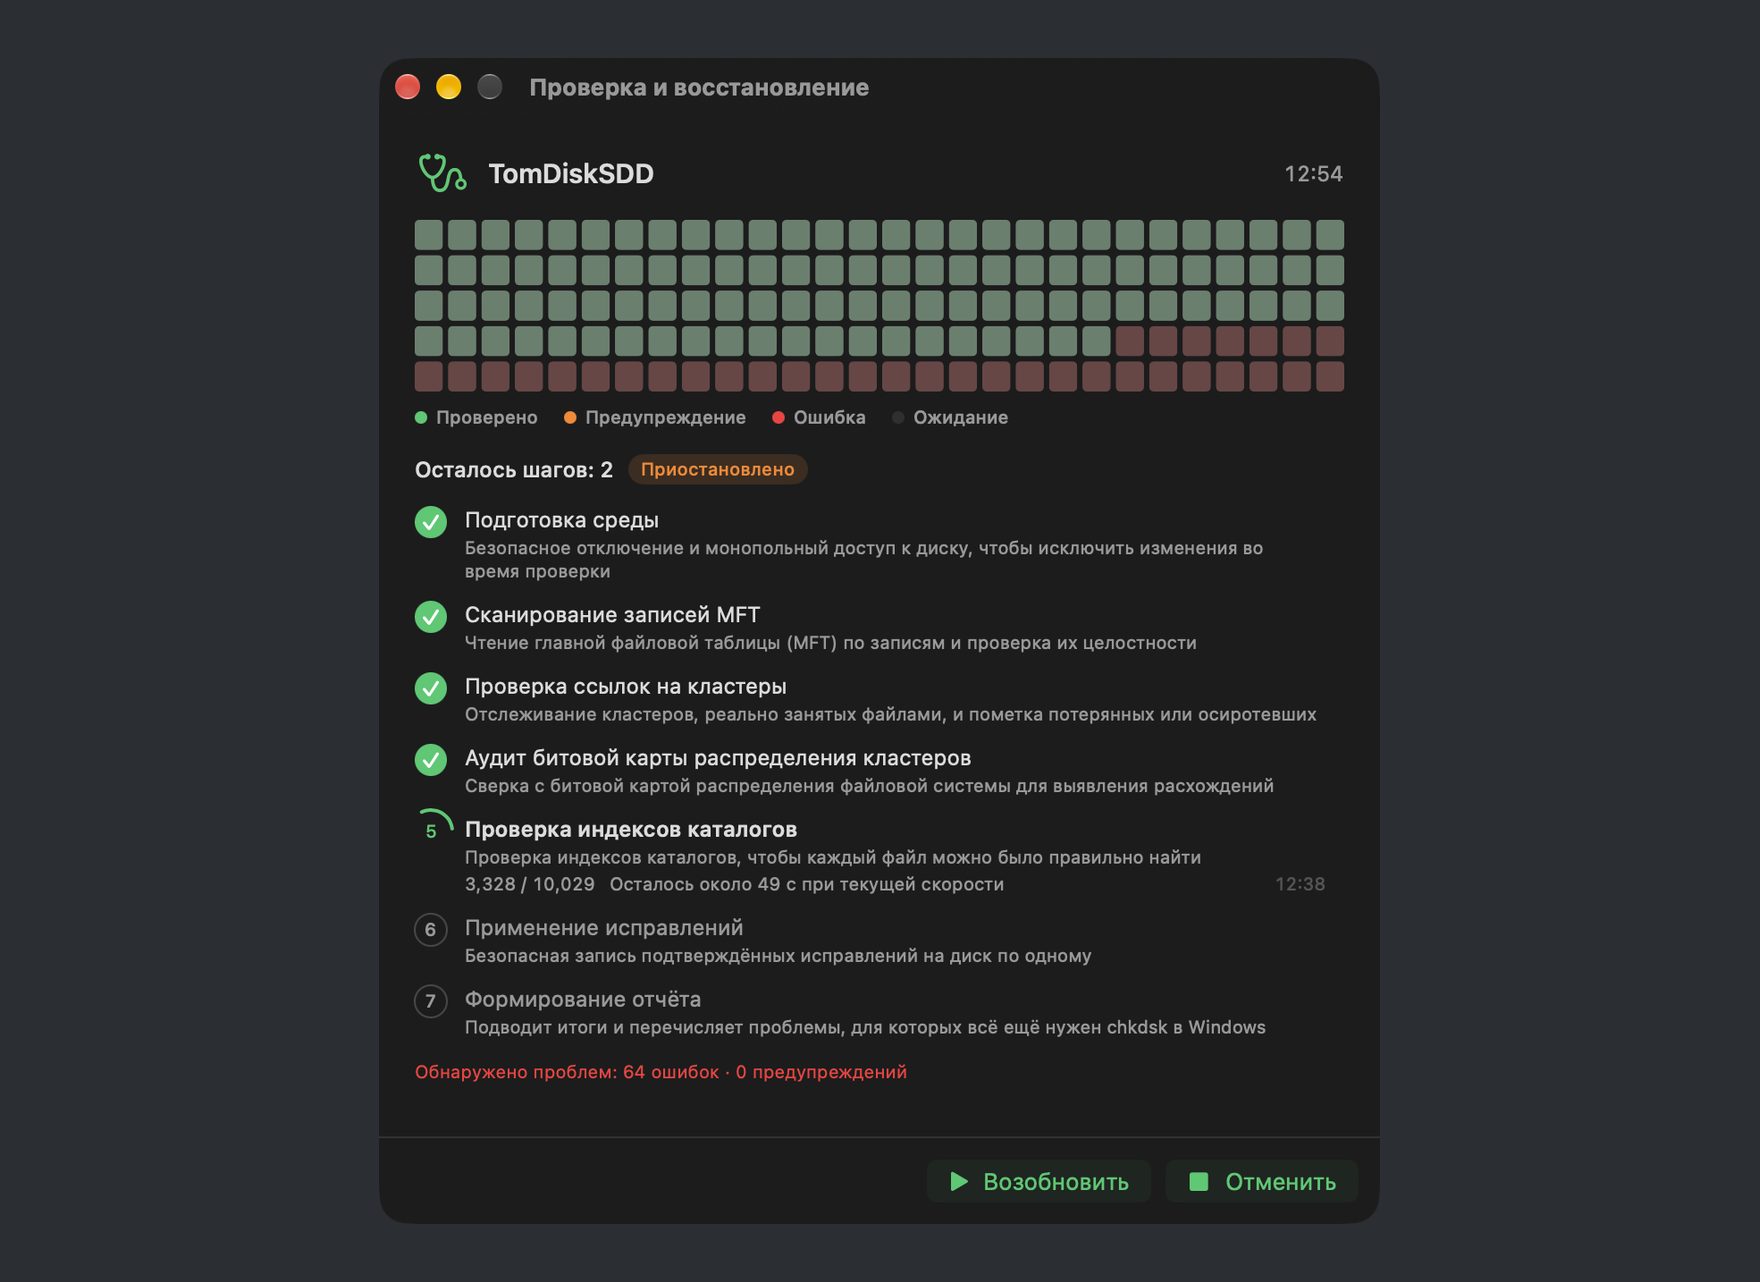Click the 12:38 step time
The height and width of the screenshot is (1282, 1760).
click(1300, 884)
